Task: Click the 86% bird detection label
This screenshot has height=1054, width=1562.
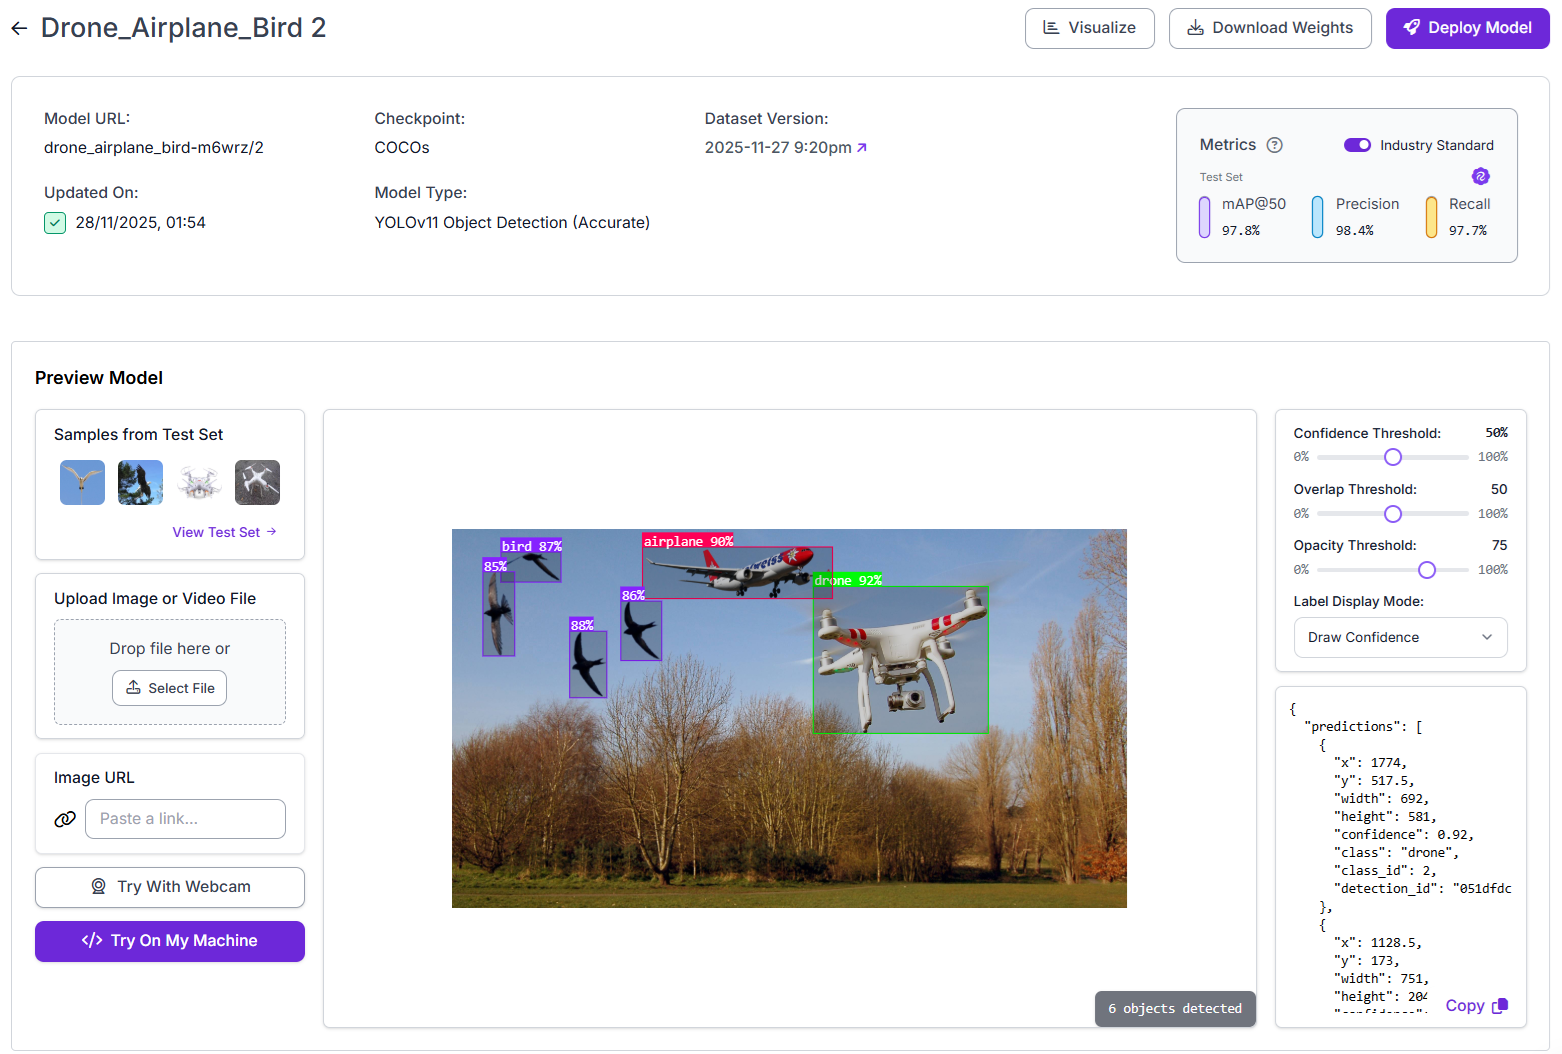Action: pyautogui.click(x=633, y=595)
